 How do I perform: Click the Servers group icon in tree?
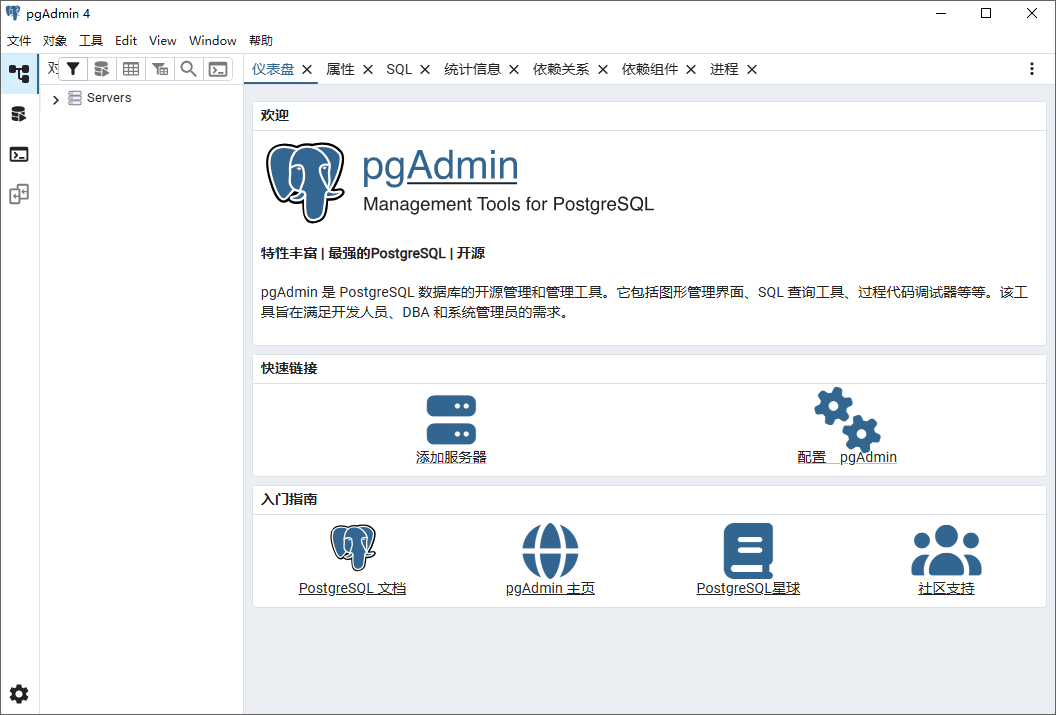coord(75,98)
